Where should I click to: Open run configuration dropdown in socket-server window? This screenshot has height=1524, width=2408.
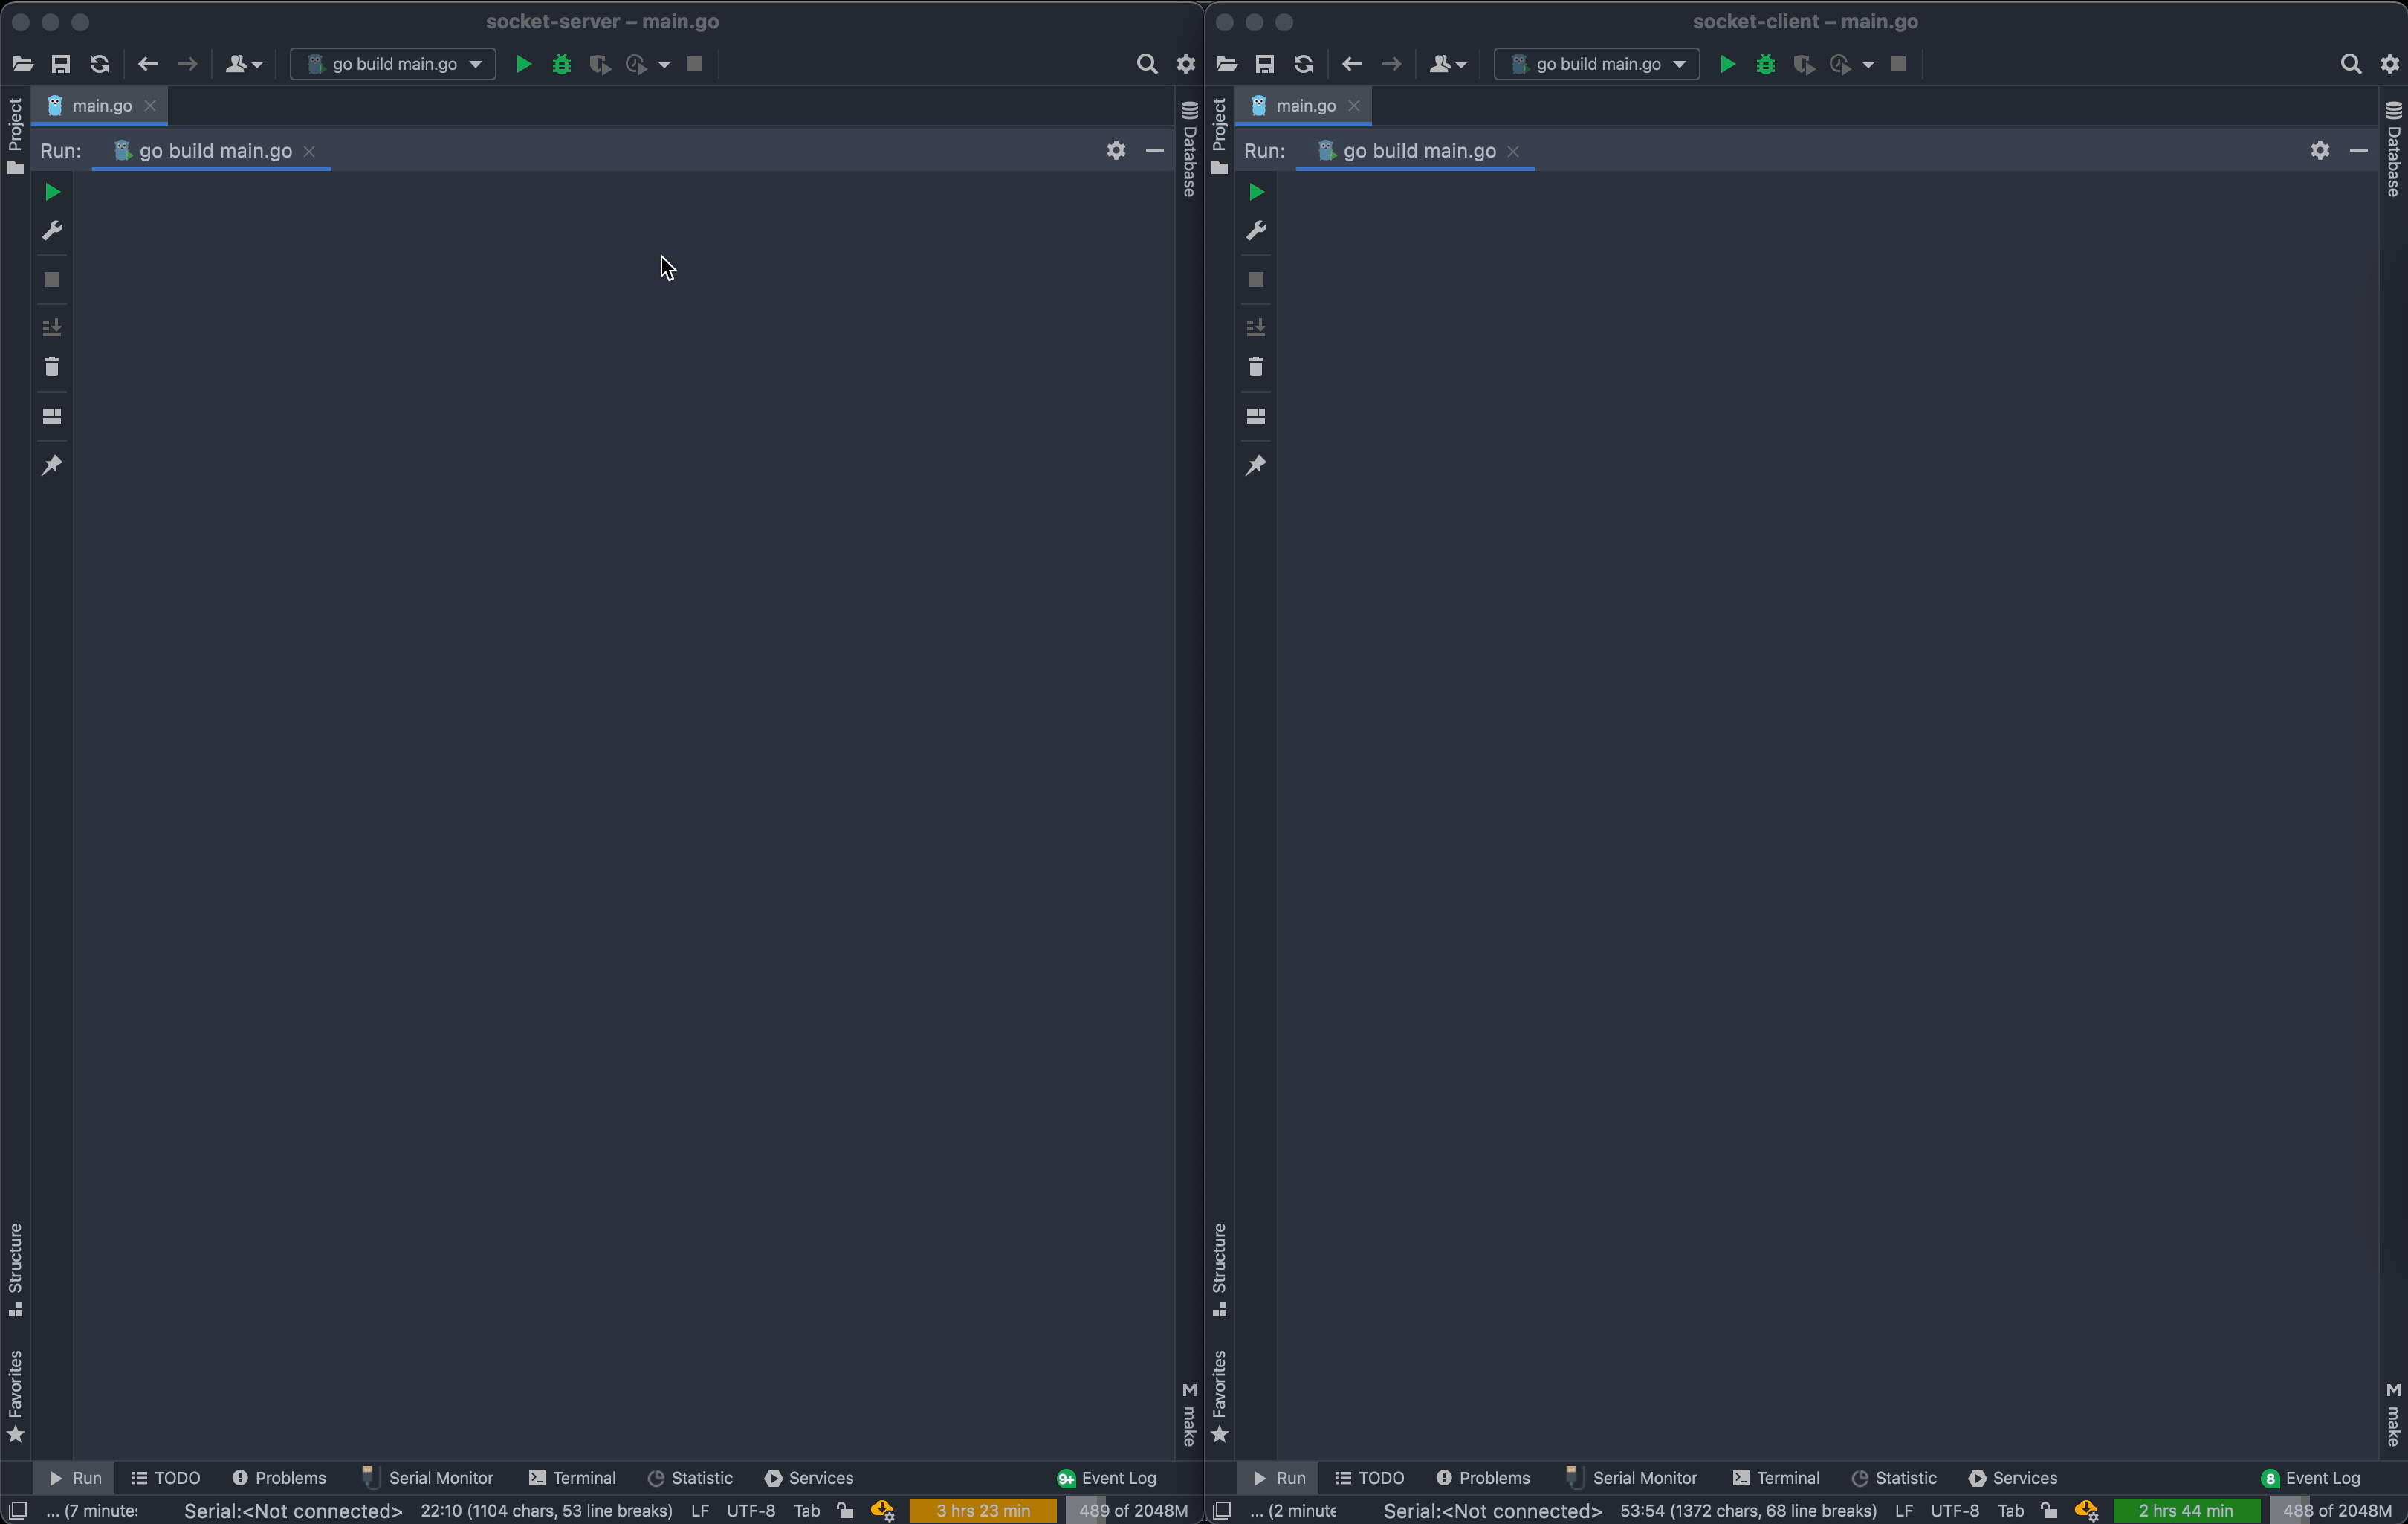click(x=393, y=65)
